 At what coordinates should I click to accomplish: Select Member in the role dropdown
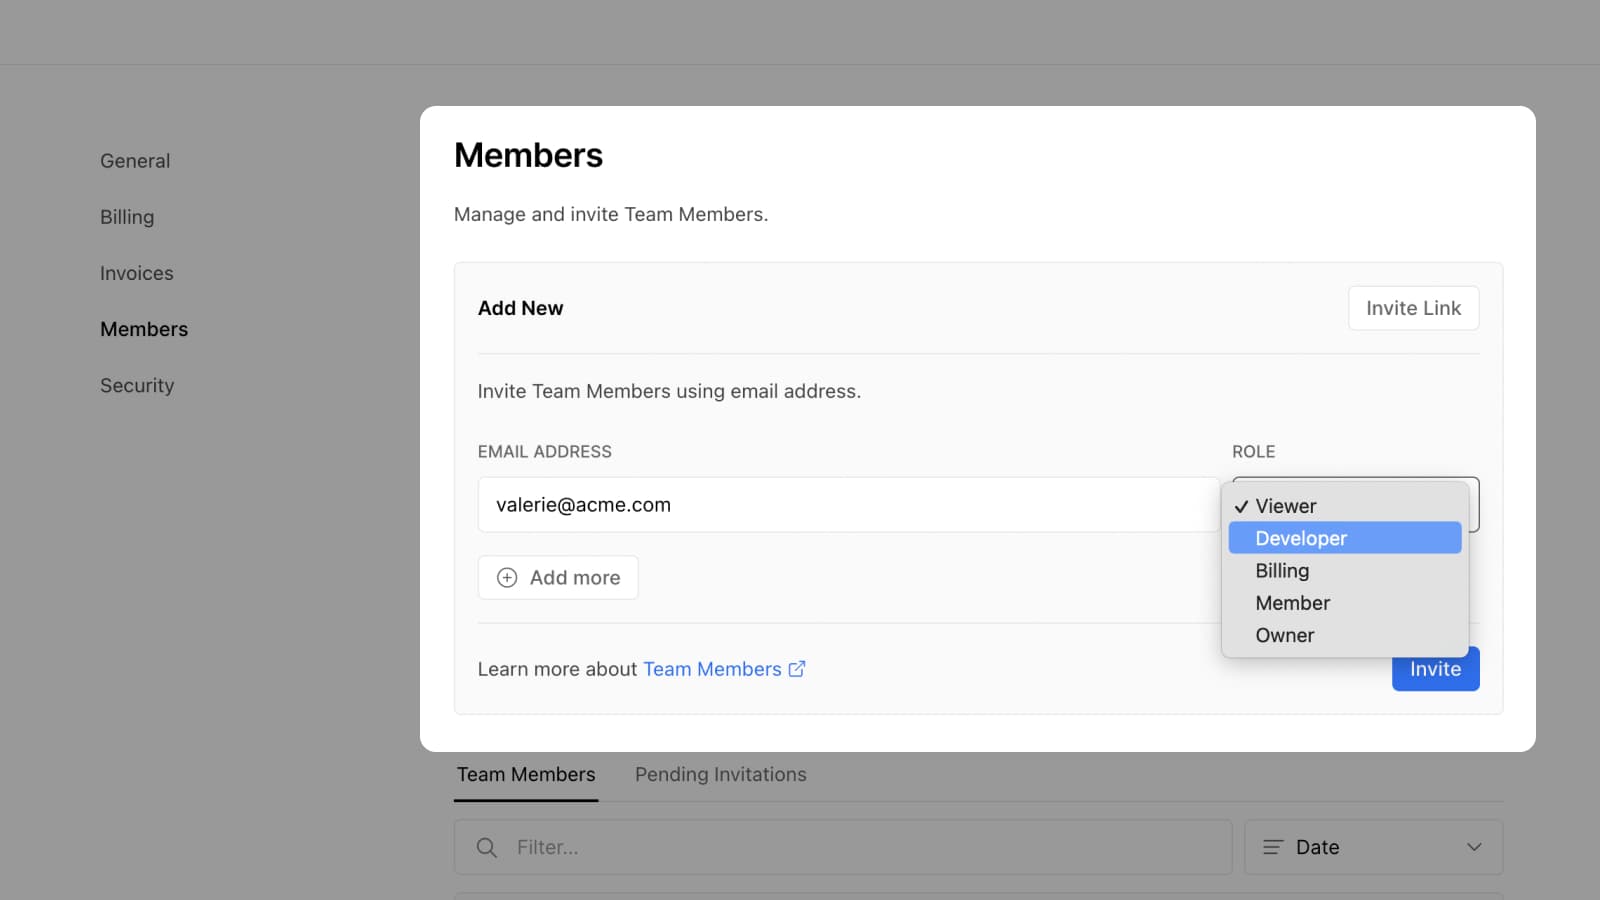(x=1292, y=603)
